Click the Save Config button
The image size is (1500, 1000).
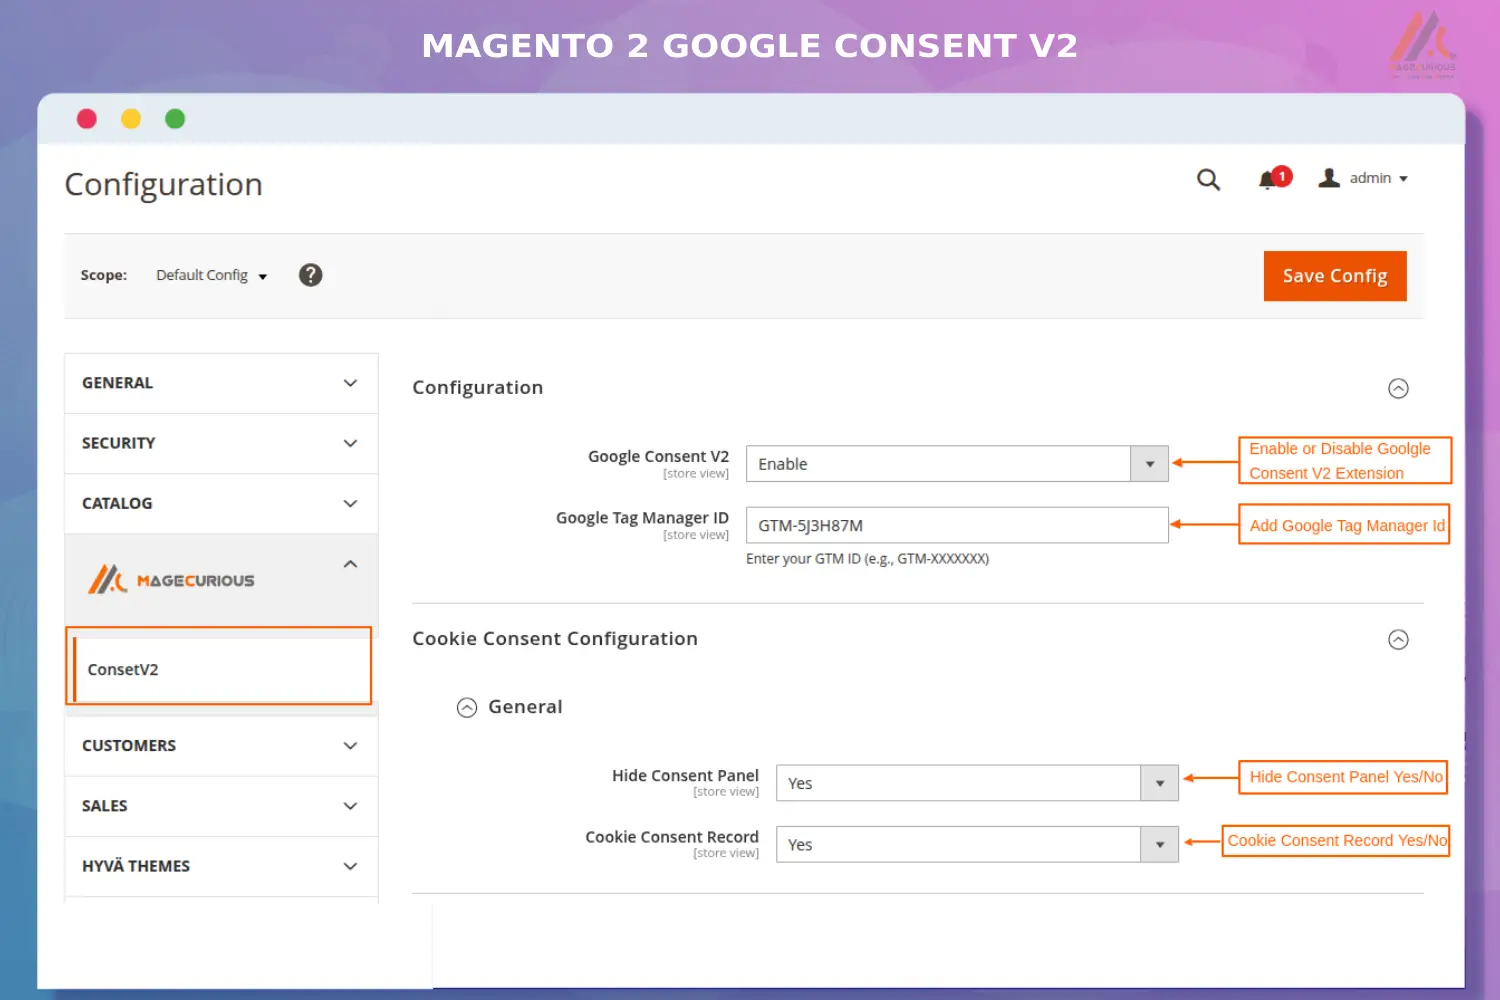click(x=1334, y=276)
